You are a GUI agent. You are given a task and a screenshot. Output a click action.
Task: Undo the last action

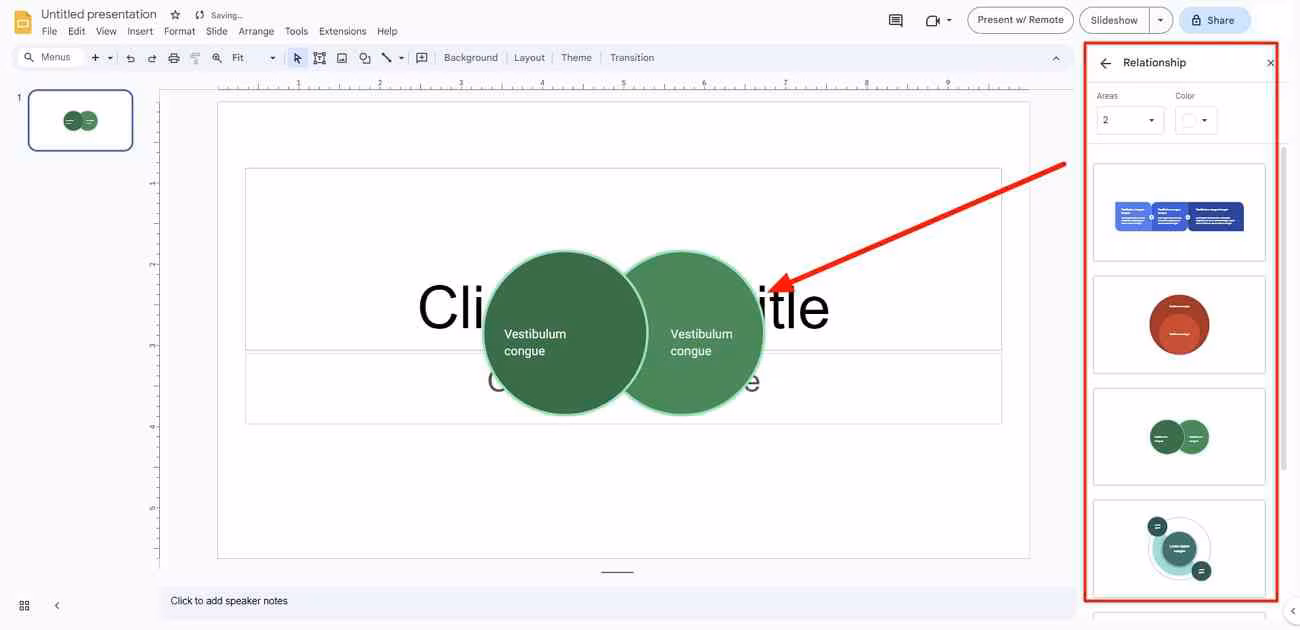tap(130, 58)
